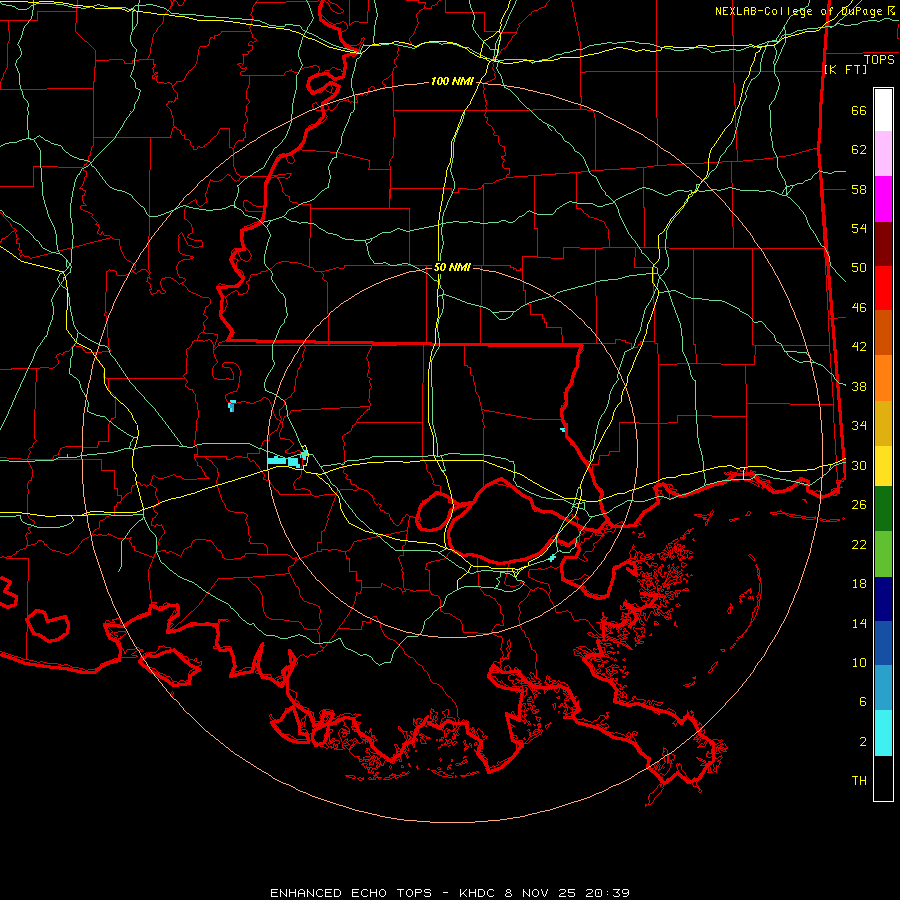
Task: Select the light green legend swatch
Action: click(883, 554)
